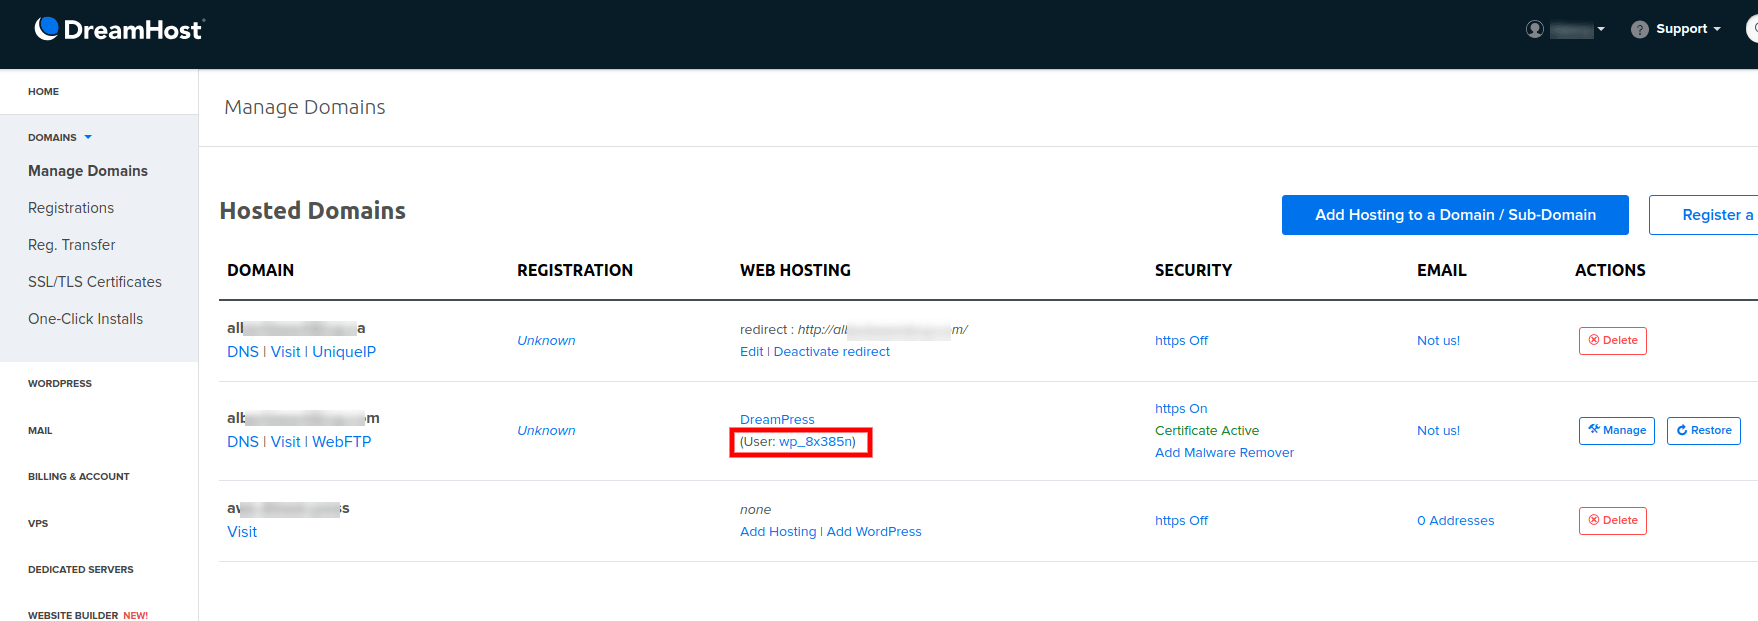
Task: Click the REGISTRATION column header
Action: [x=575, y=270]
